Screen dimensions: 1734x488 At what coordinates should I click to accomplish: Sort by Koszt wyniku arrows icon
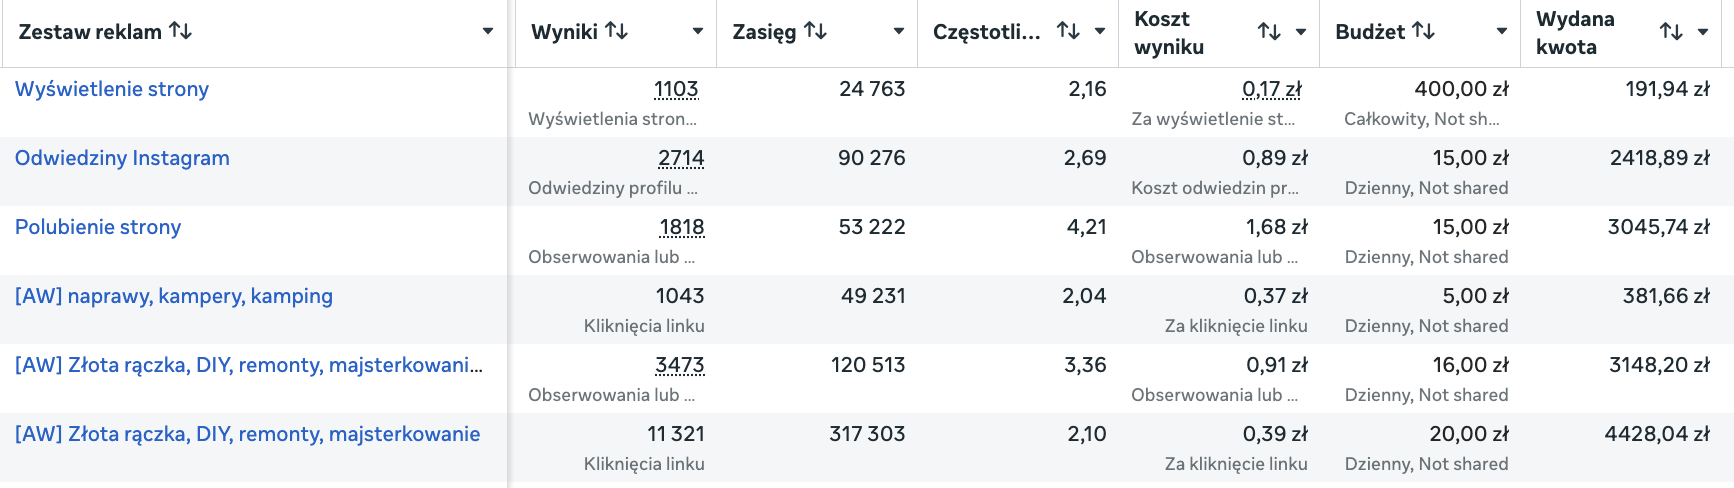click(x=1269, y=32)
